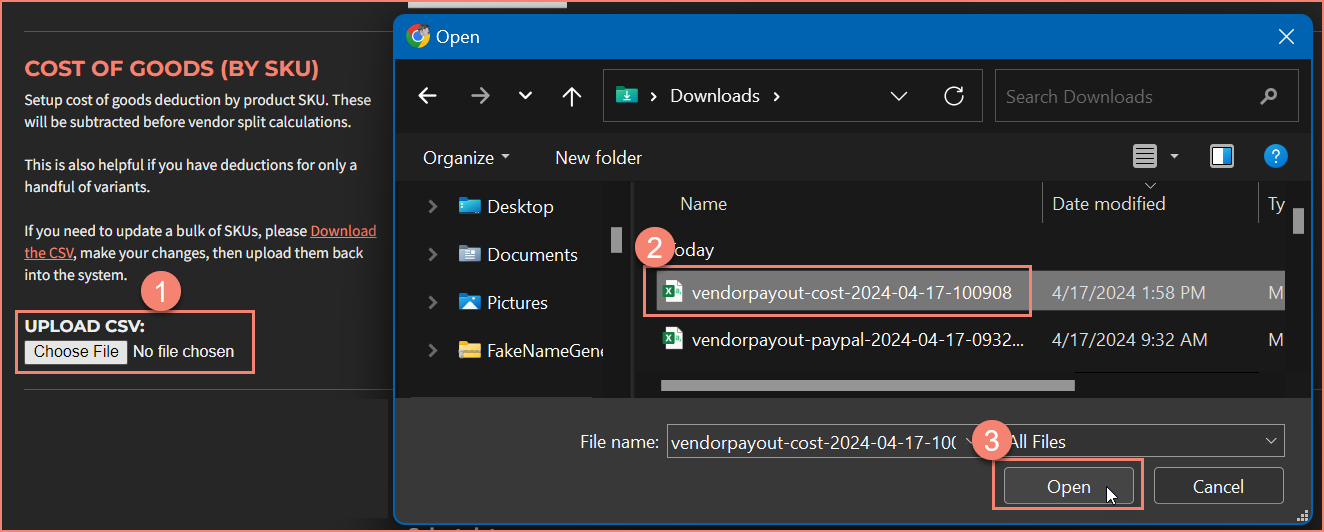Open the Organize menu
Viewport: 1324px width, 532px height.
coord(466,157)
